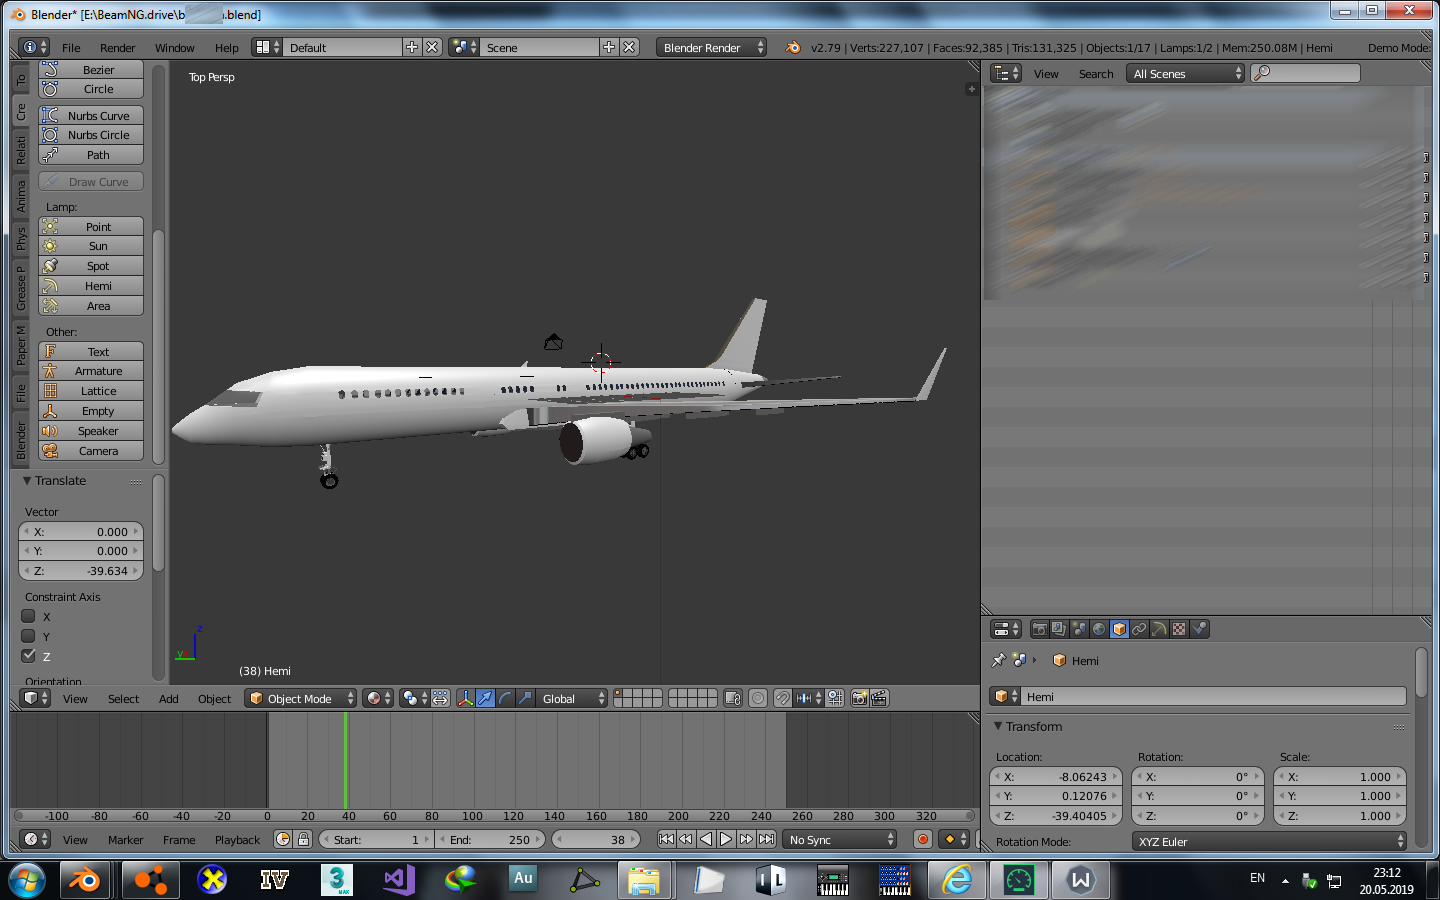Select the Rotate manipulator arc icon
1440x900 pixels.
click(x=505, y=698)
